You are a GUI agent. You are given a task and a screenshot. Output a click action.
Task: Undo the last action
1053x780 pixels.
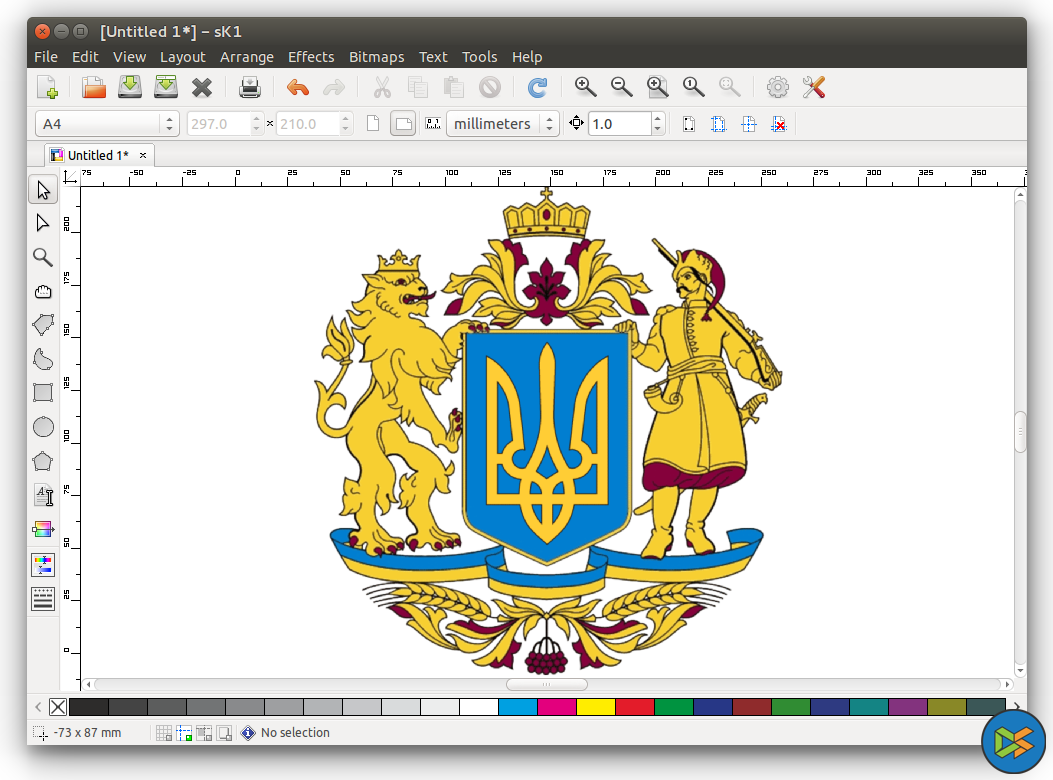(298, 88)
